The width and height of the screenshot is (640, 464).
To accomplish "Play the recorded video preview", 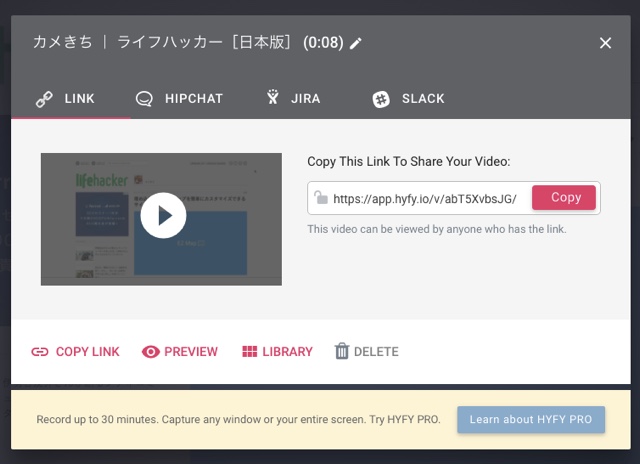I will [163, 215].
